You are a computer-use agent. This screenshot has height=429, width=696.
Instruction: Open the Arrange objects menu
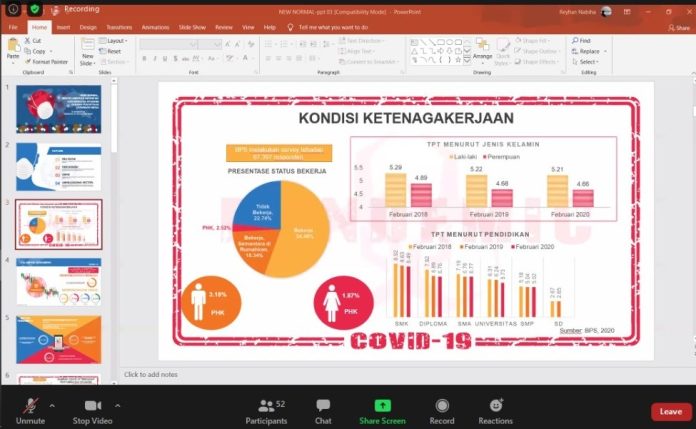click(x=482, y=50)
